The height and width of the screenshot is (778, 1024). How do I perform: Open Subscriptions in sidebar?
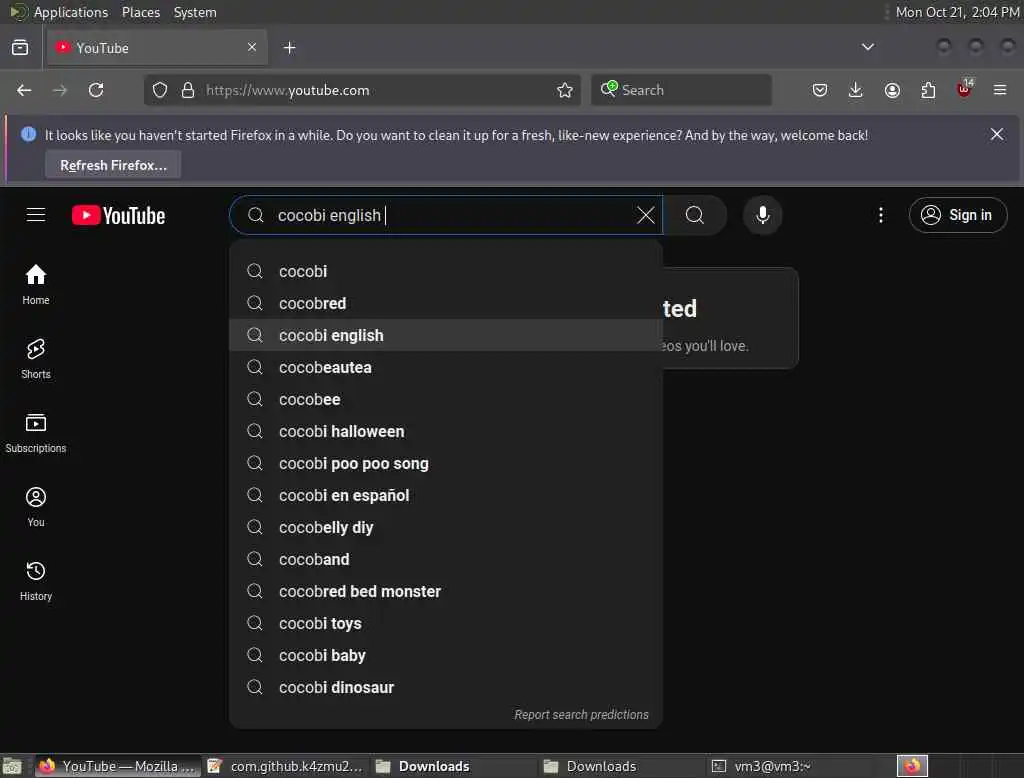tap(36, 432)
